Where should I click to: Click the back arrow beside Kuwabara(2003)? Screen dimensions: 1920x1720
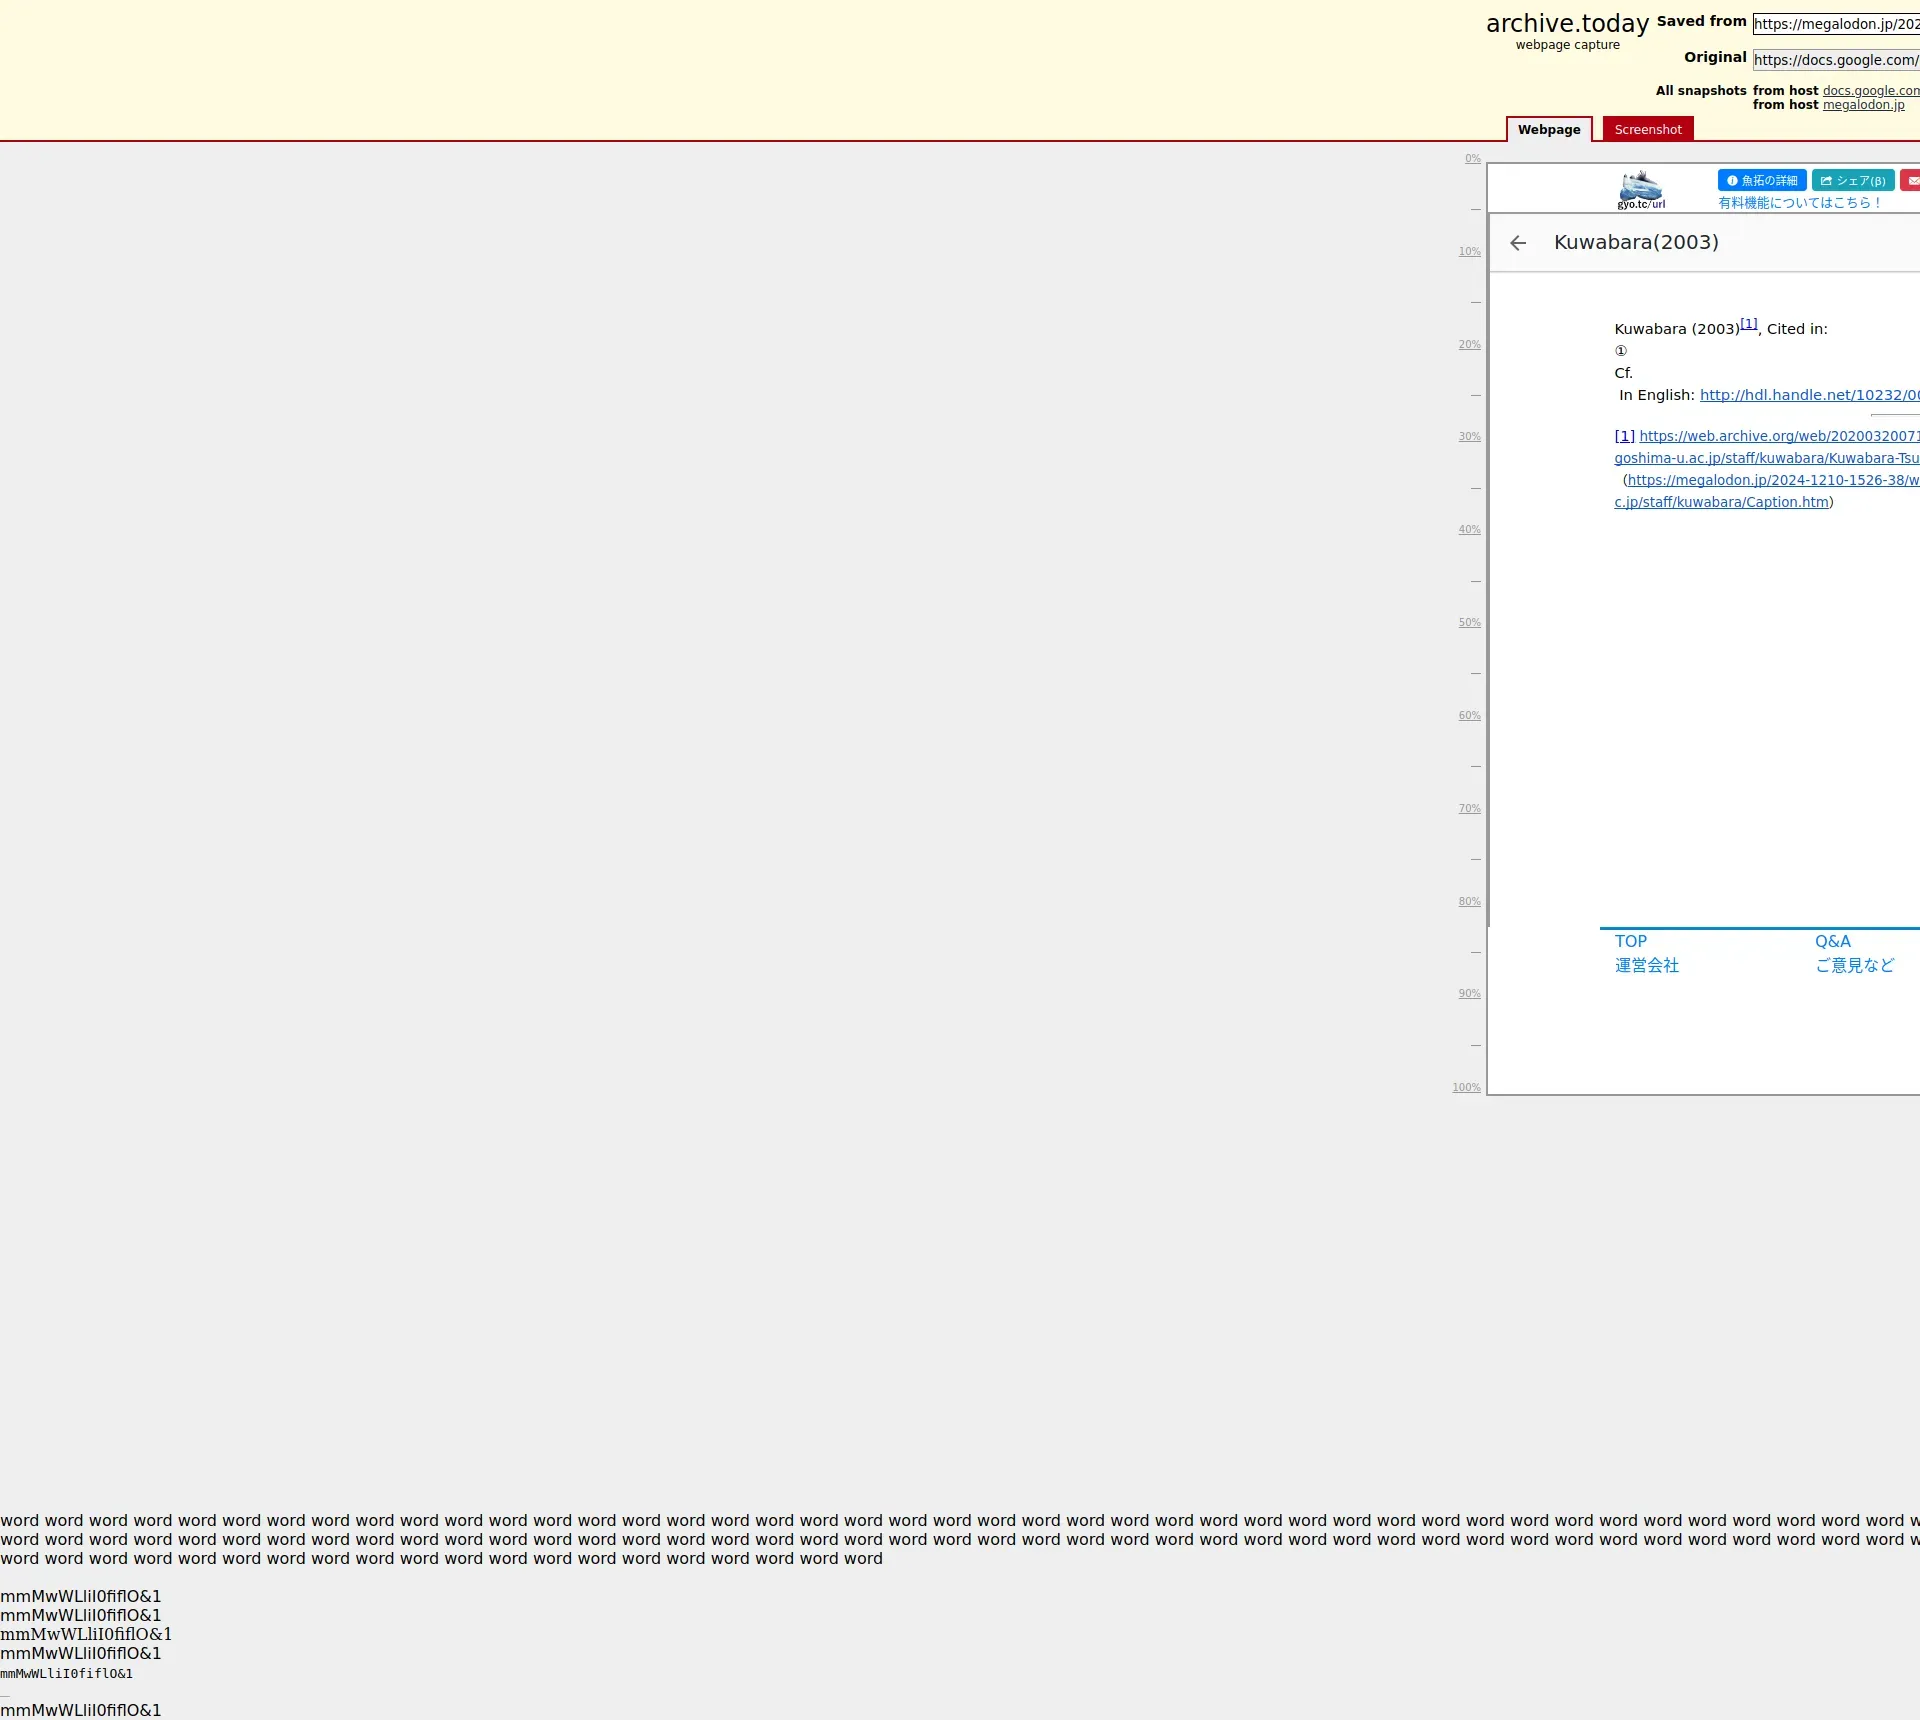coord(1518,243)
